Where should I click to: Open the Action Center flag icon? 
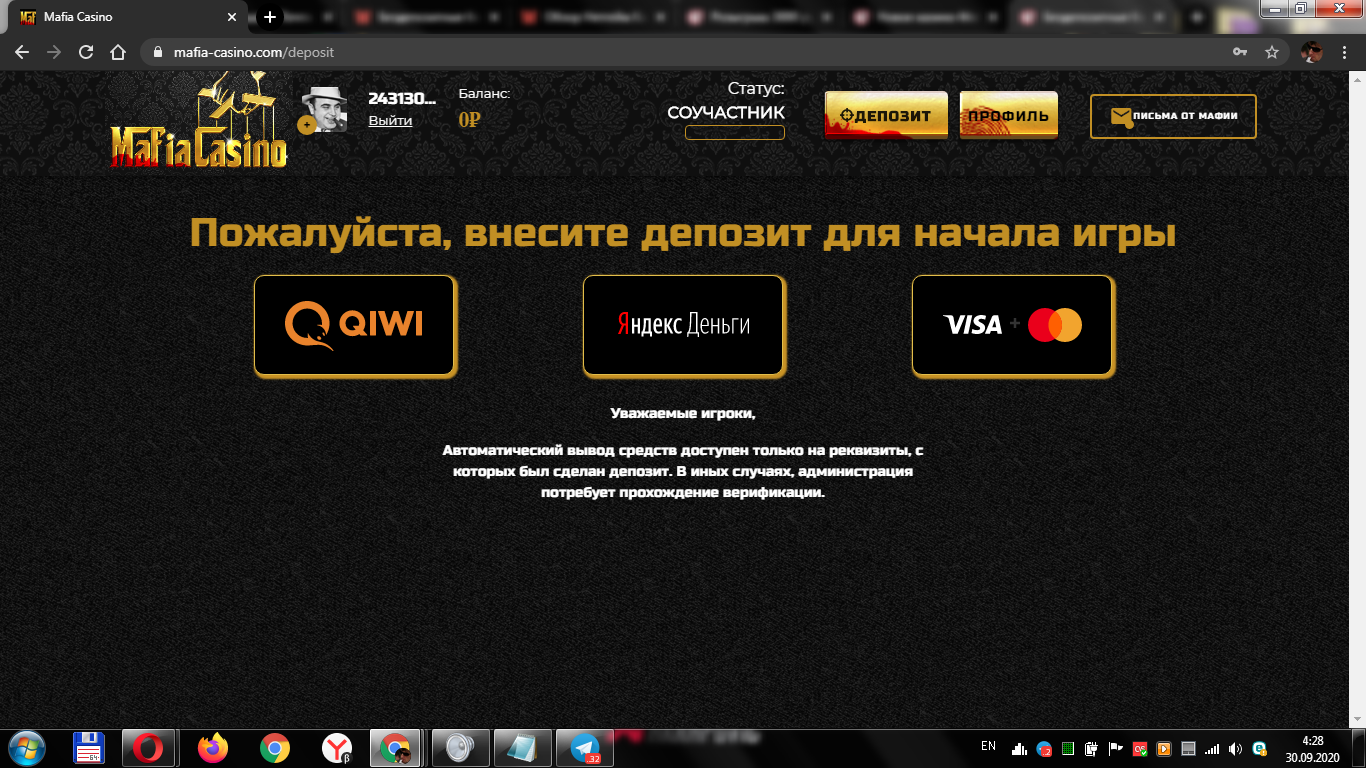click(x=1116, y=749)
